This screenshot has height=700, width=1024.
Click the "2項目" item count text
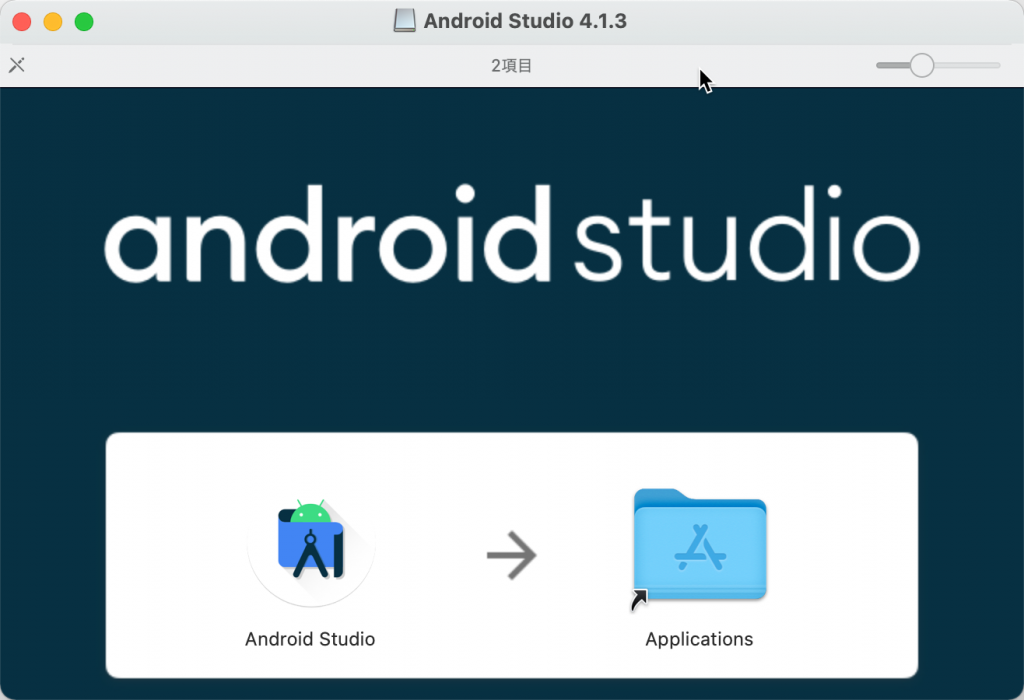[511, 65]
